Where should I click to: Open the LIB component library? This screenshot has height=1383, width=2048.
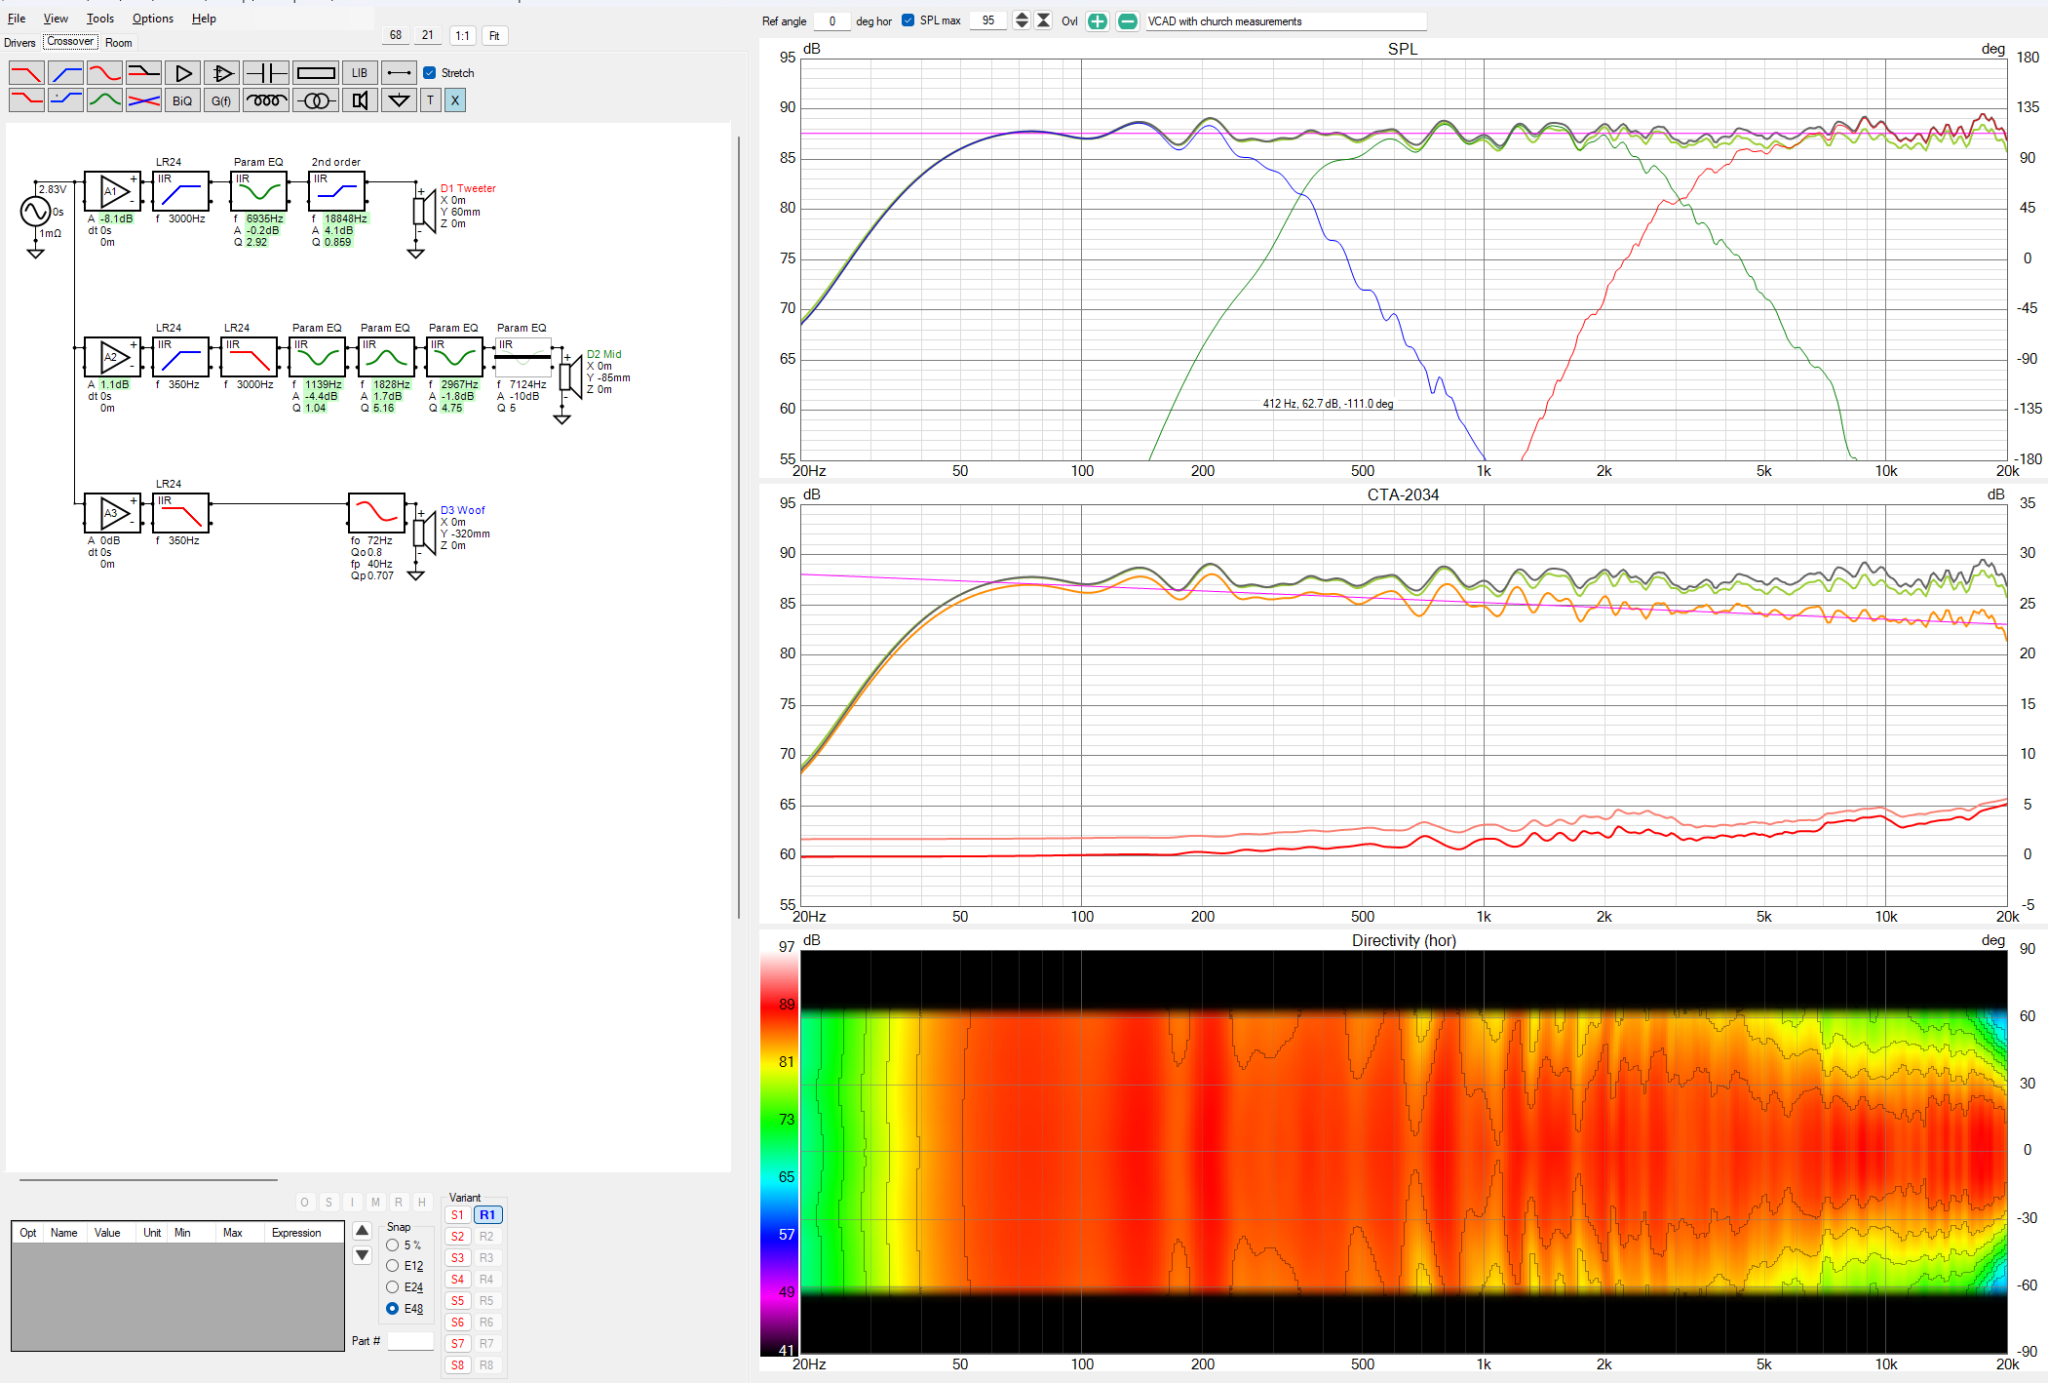[x=359, y=73]
